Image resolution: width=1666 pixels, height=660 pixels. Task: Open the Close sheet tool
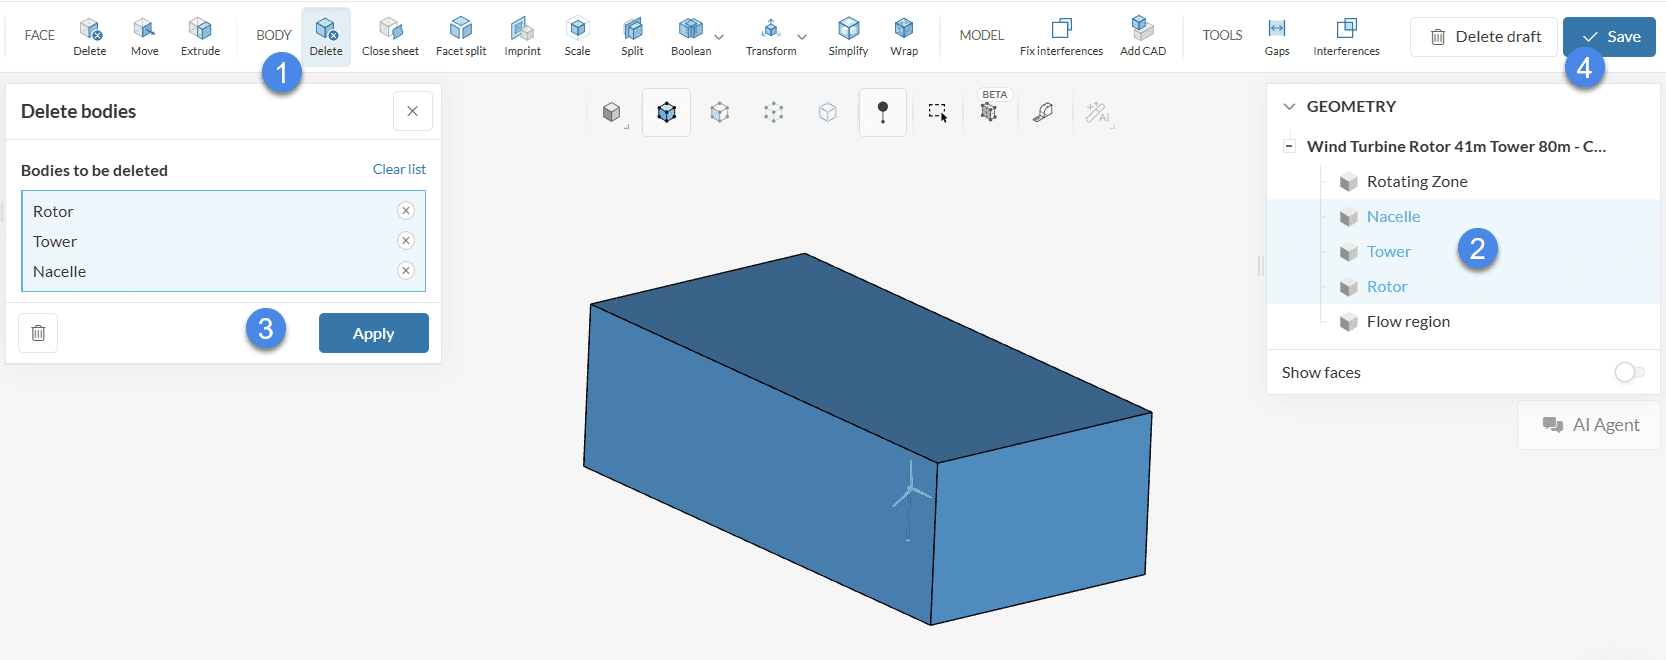click(x=390, y=37)
